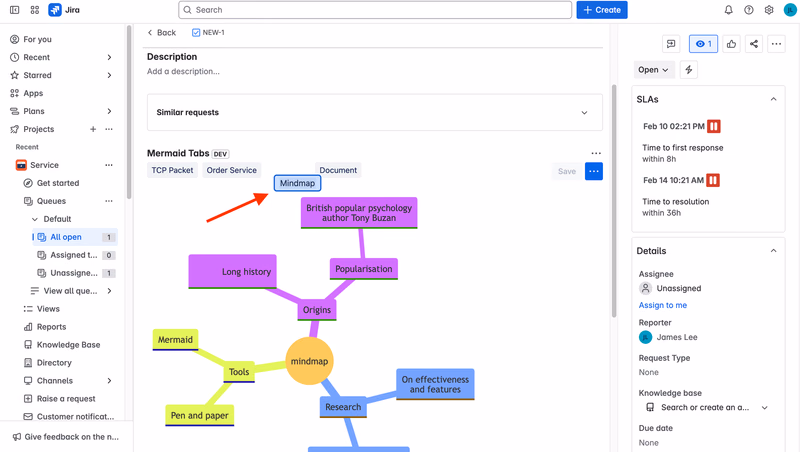
Task: Click the paused SLA icon for Feb 10
Action: (714, 126)
